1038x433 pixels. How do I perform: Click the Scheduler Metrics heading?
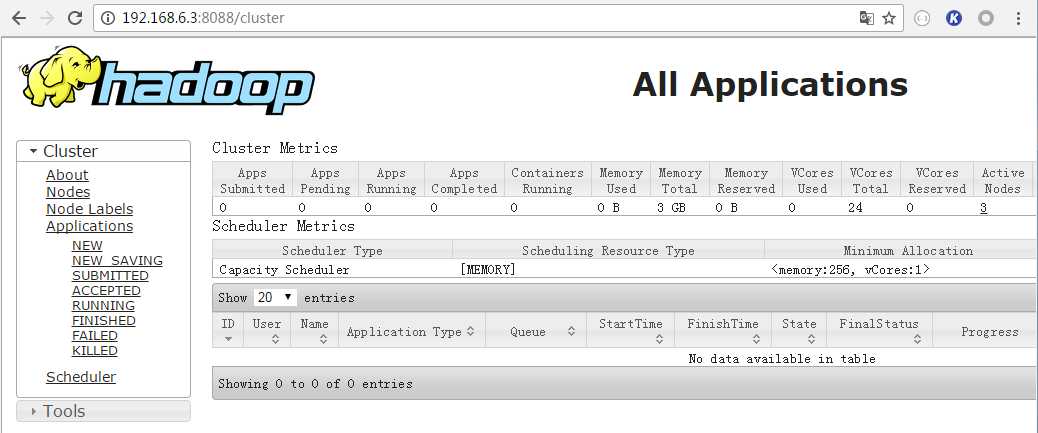click(x=283, y=226)
